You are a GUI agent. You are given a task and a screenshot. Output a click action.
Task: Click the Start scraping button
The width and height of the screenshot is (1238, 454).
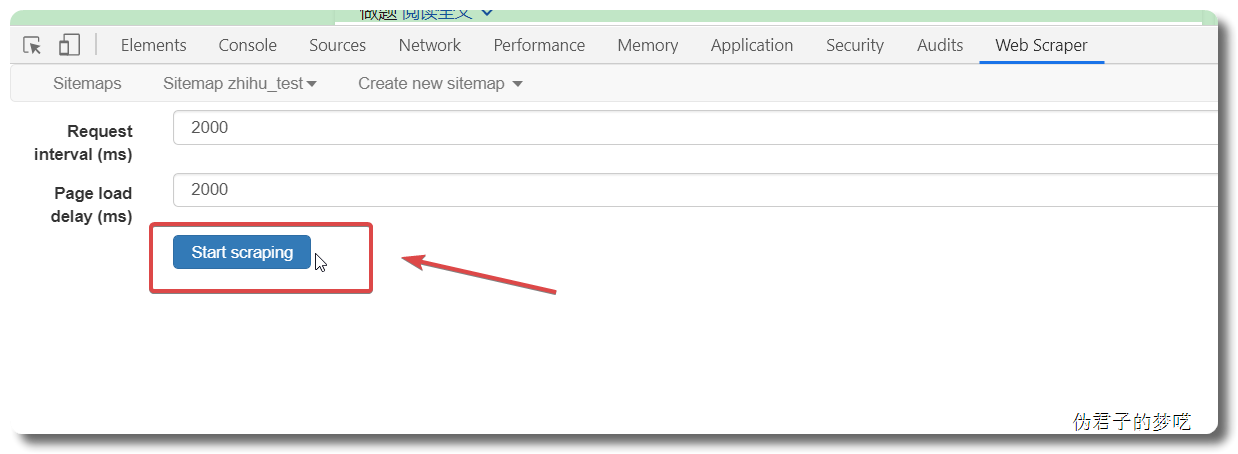[x=242, y=252]
